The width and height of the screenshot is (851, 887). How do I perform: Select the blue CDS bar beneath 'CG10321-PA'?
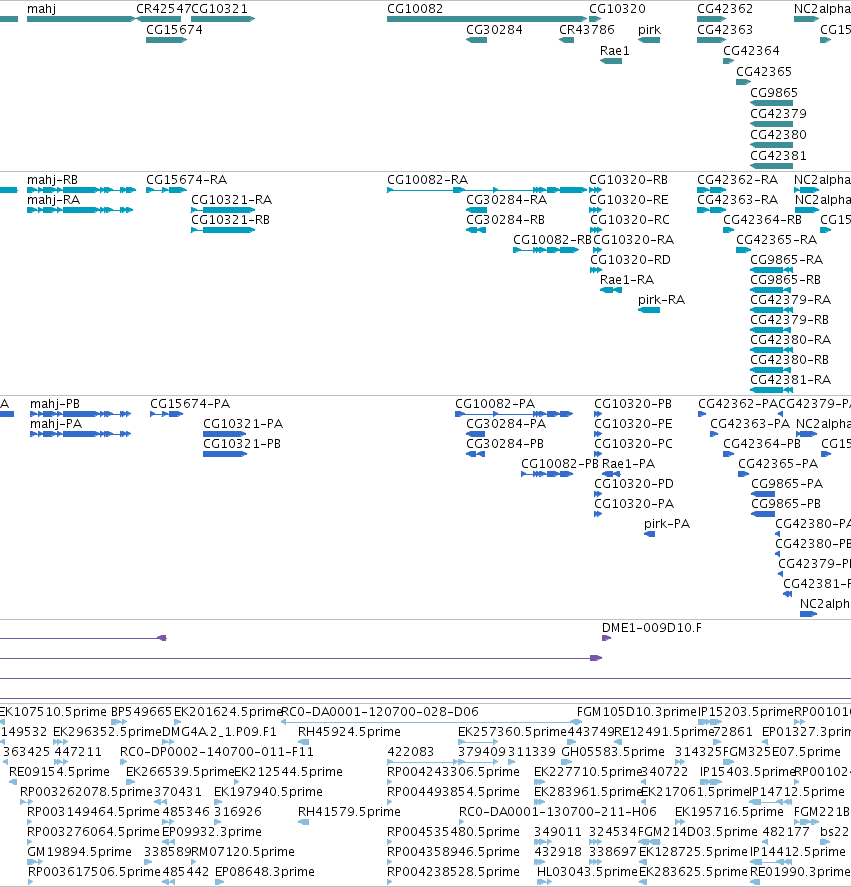225,434
